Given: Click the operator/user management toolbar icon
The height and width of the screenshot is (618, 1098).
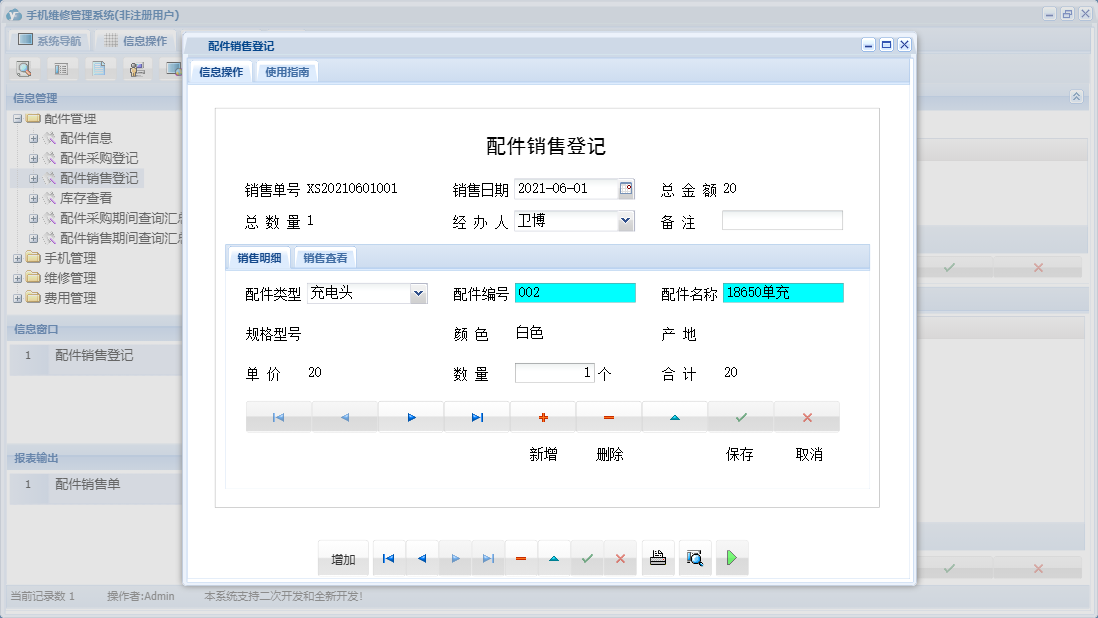Looking at the screenshot, I should click(137, 69).
